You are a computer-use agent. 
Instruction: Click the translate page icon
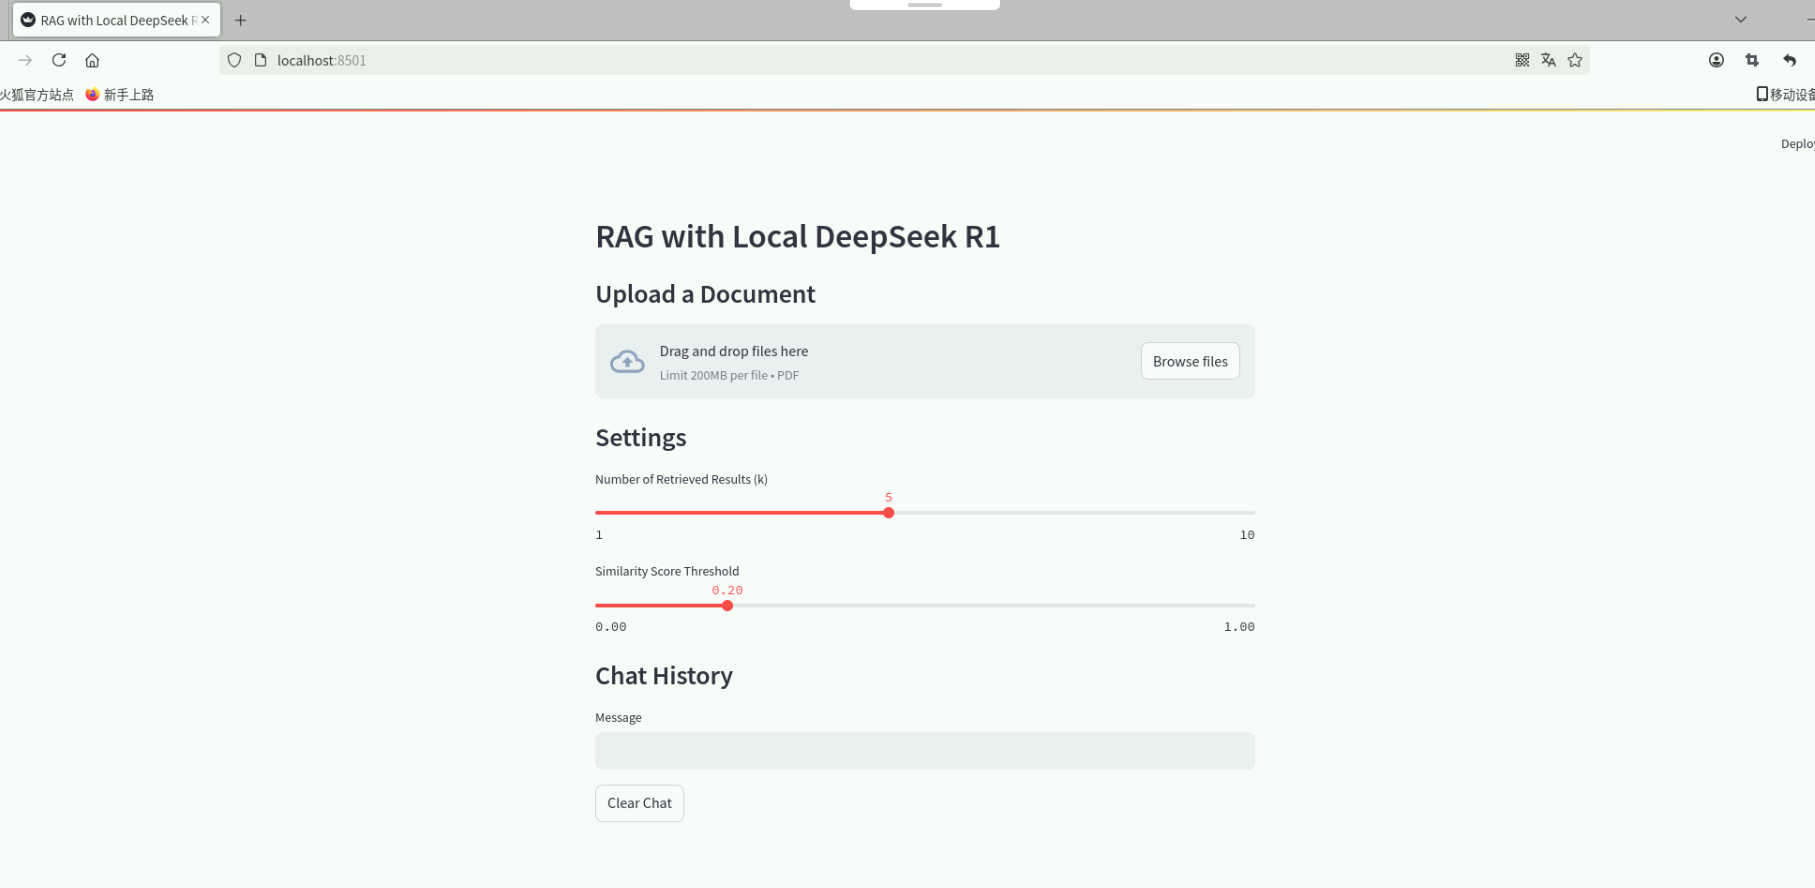(1548, 60)
